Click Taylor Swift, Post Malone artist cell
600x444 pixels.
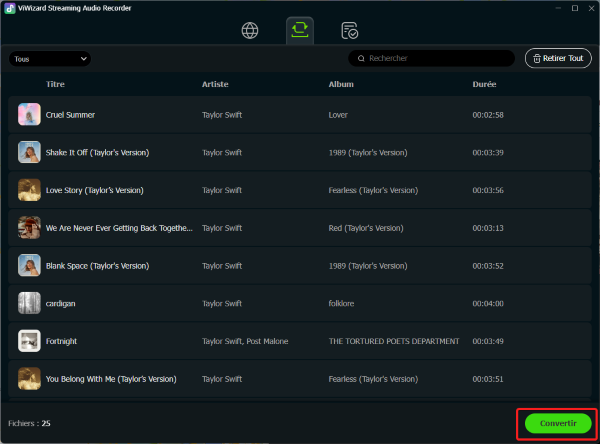pyautogui.click(x=245, y=341)
